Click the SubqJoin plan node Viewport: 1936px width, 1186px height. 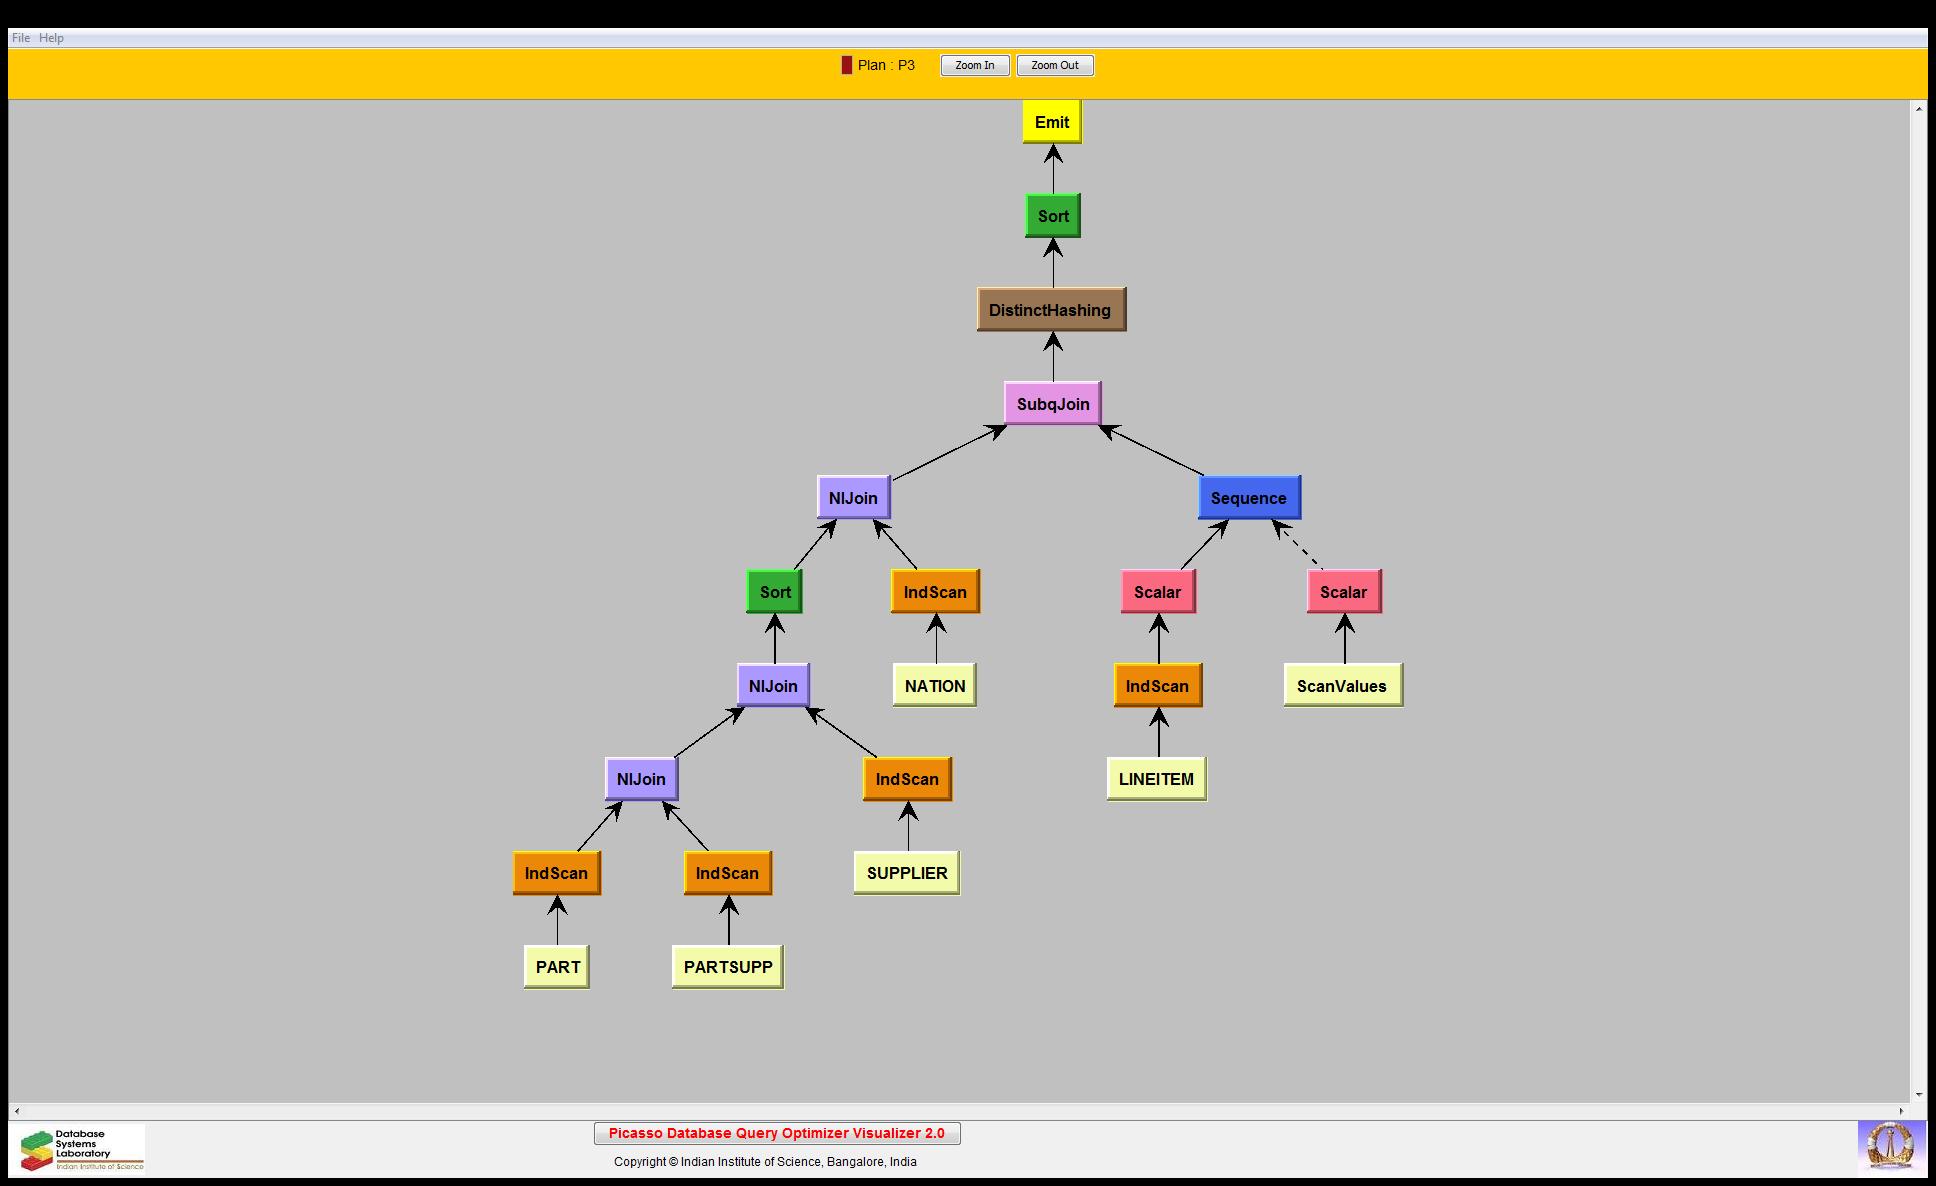pos(1052,404)
